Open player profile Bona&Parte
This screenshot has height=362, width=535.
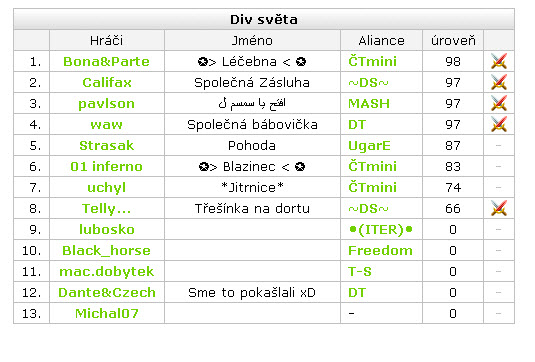[x=106, y=62]
